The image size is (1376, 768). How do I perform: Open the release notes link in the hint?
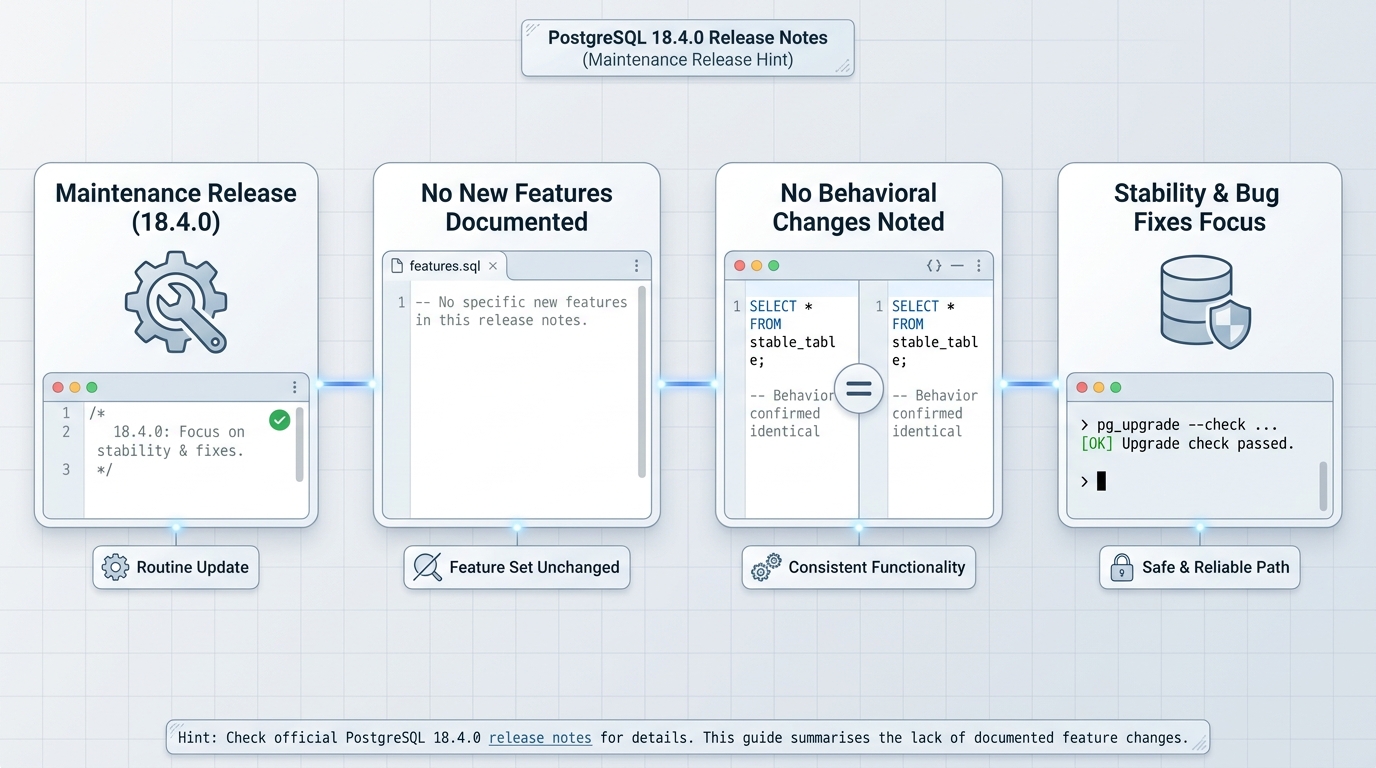coord(540,738)
